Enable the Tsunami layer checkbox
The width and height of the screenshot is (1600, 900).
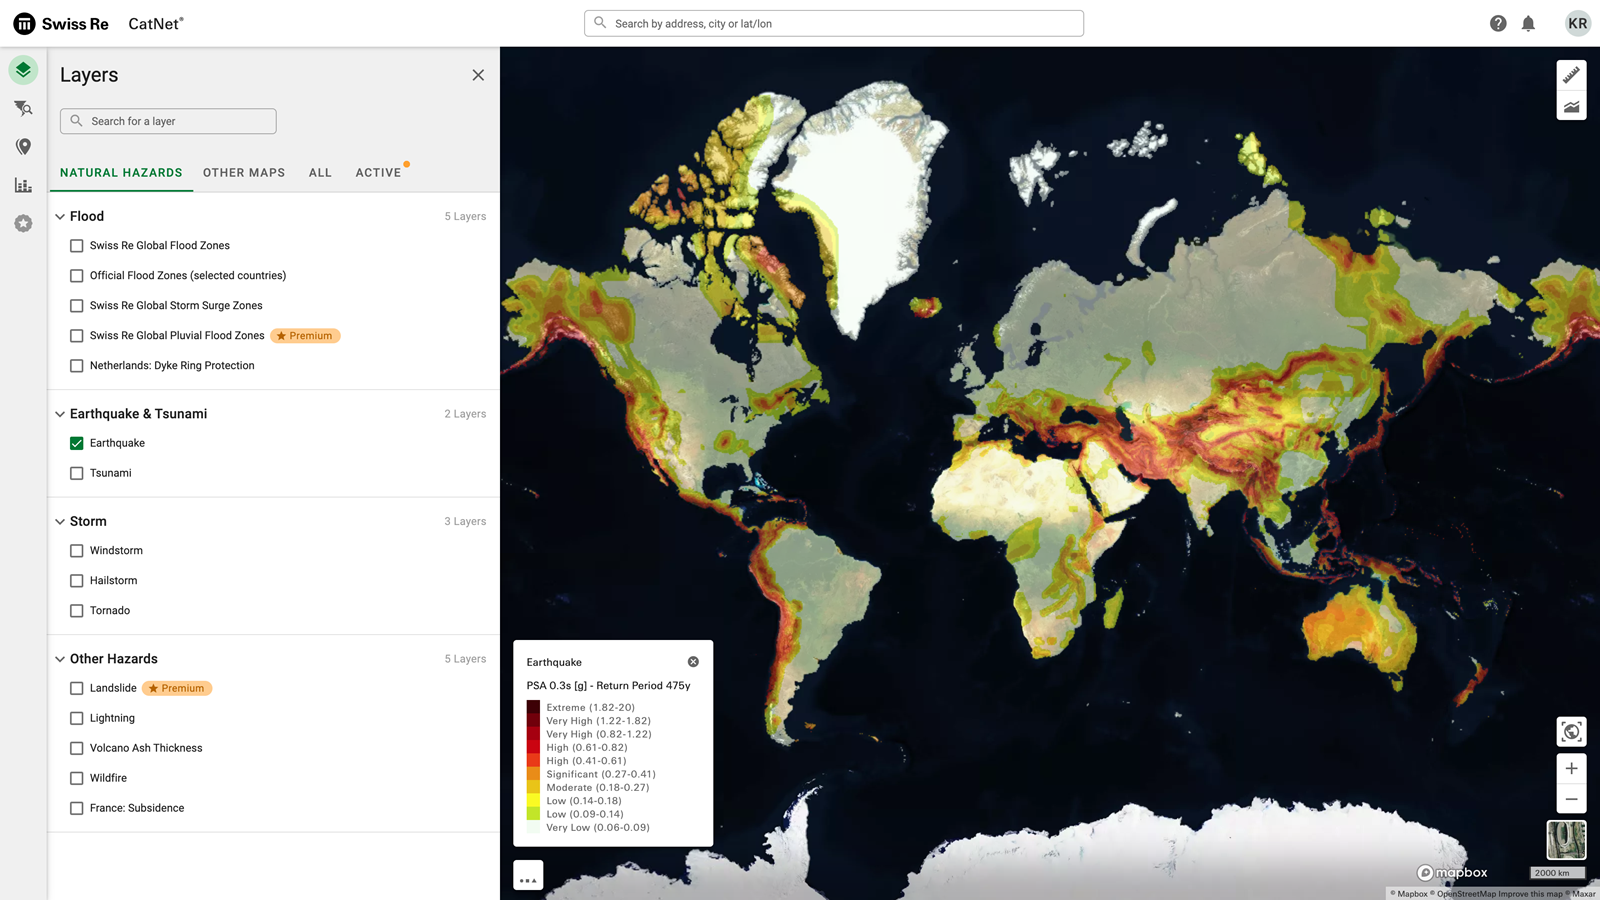pyautogui.click(x=77, y=473)
